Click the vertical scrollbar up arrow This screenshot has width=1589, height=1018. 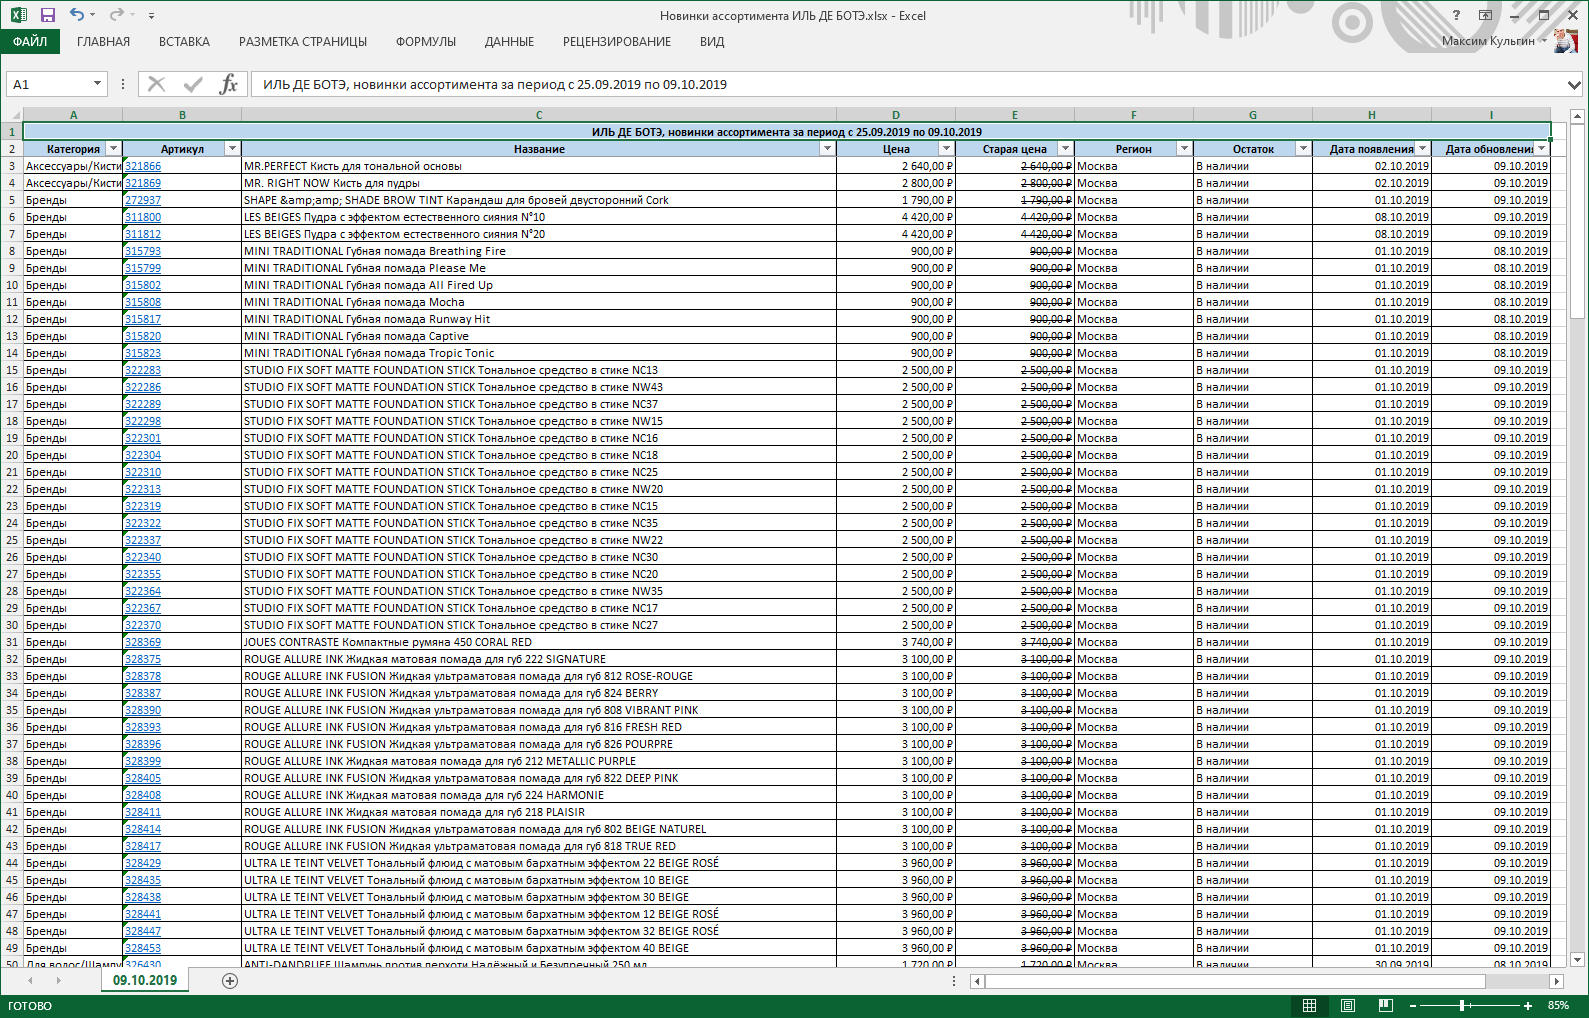click(1578, 115)
